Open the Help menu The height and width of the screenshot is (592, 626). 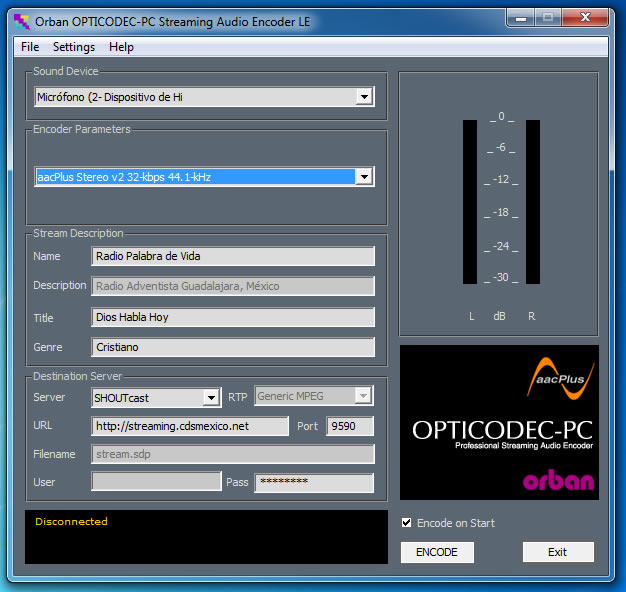click(x=121, y=47)
